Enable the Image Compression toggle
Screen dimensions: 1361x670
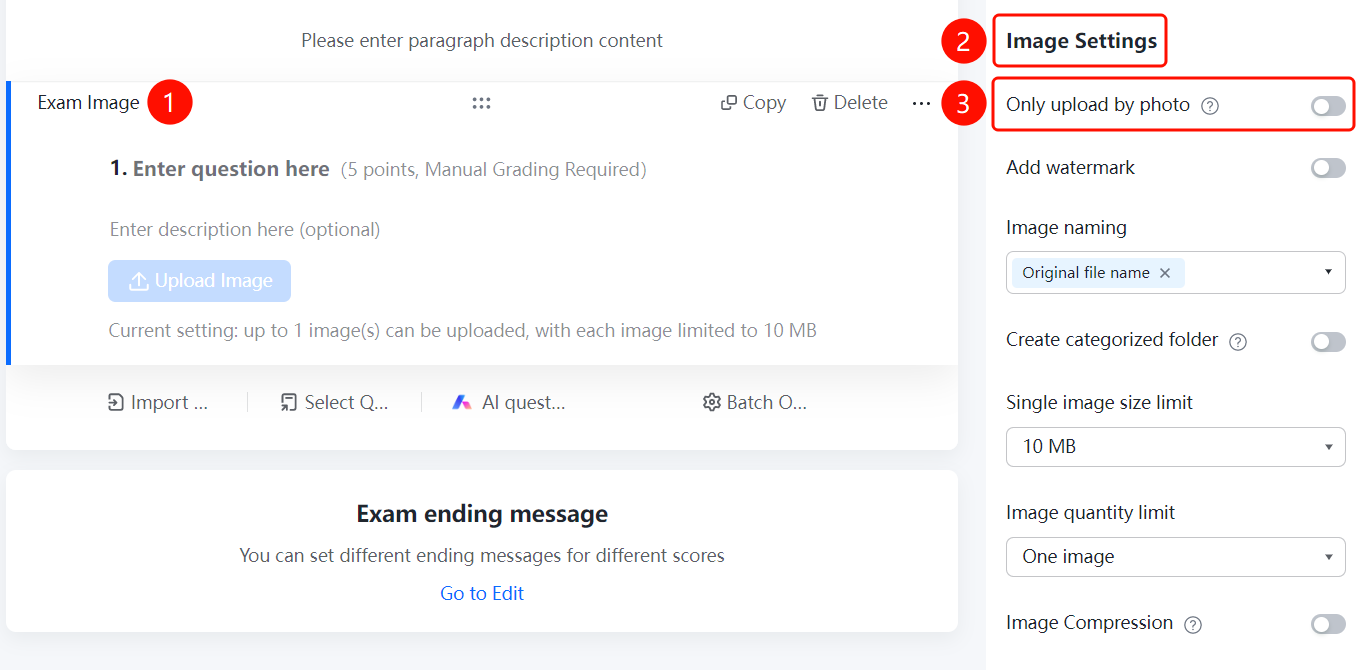[1328, 624]
